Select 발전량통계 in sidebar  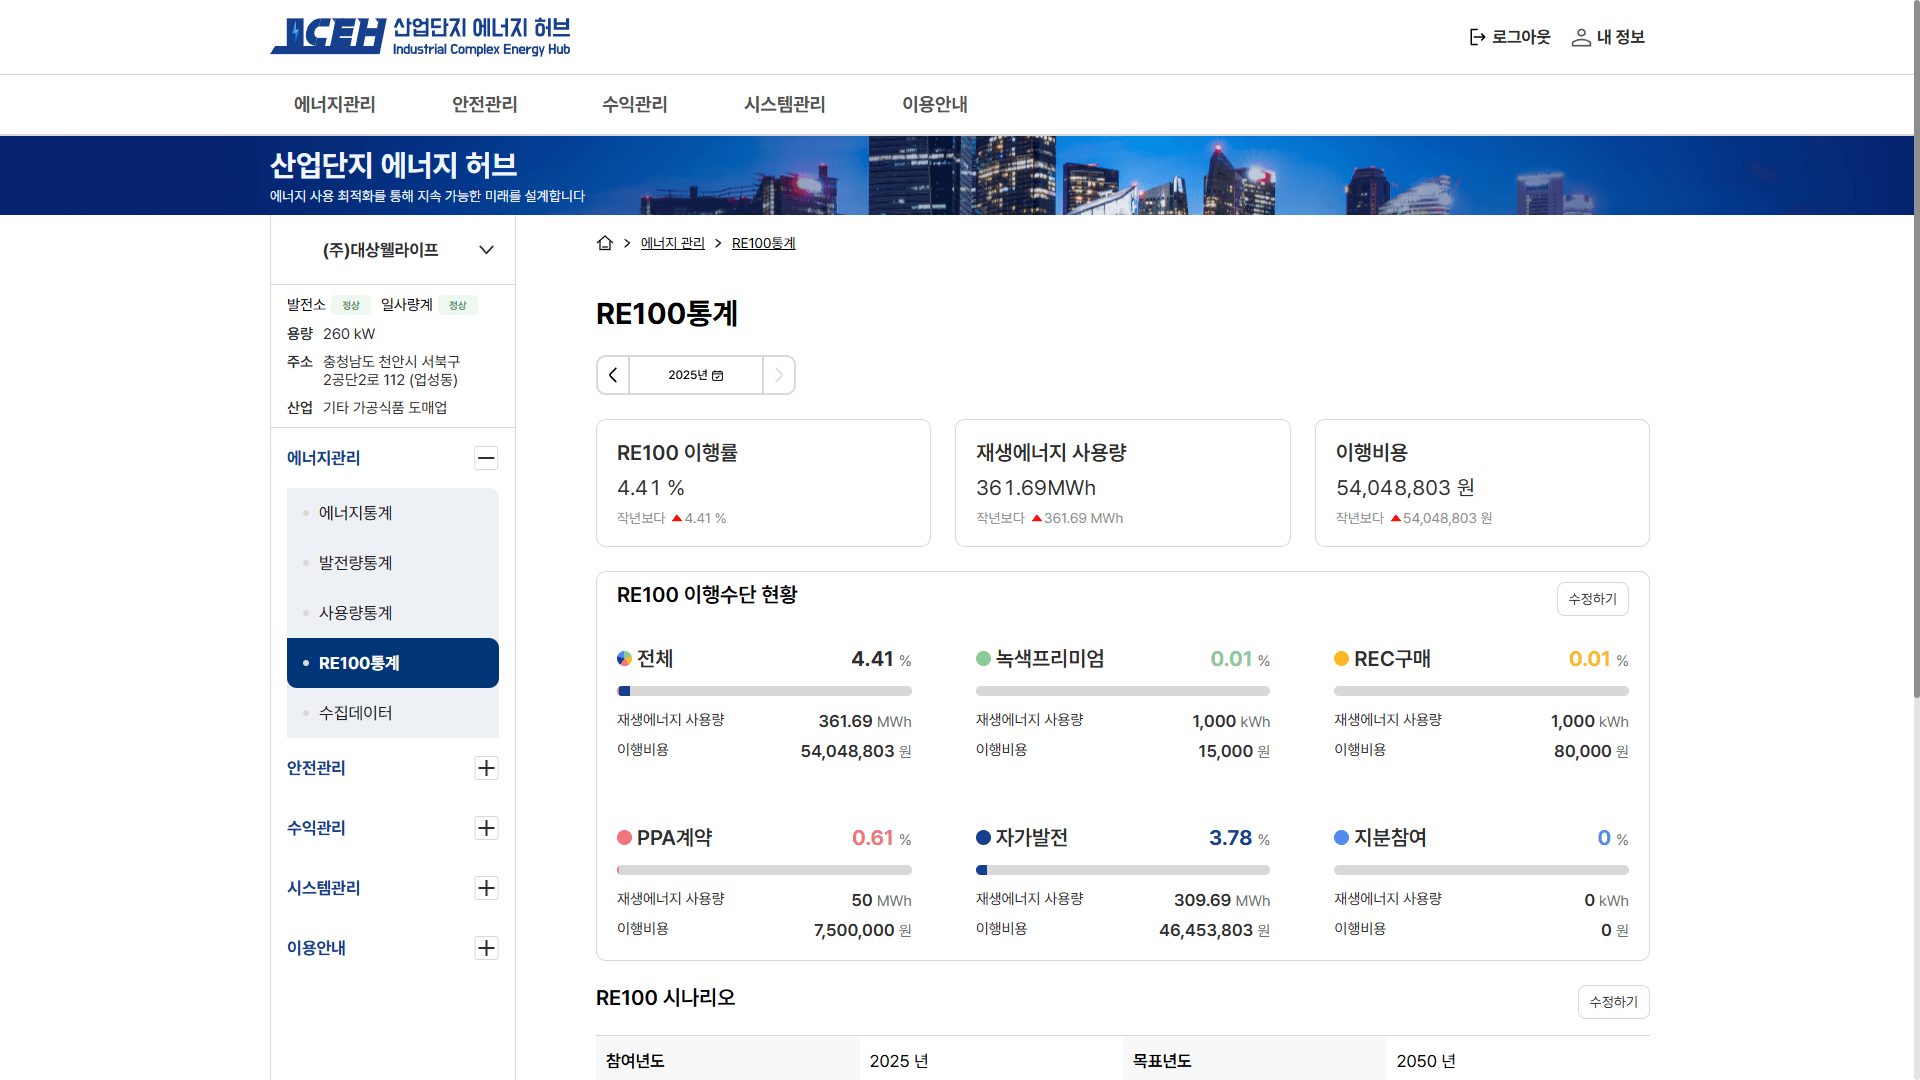click(355, 563)
